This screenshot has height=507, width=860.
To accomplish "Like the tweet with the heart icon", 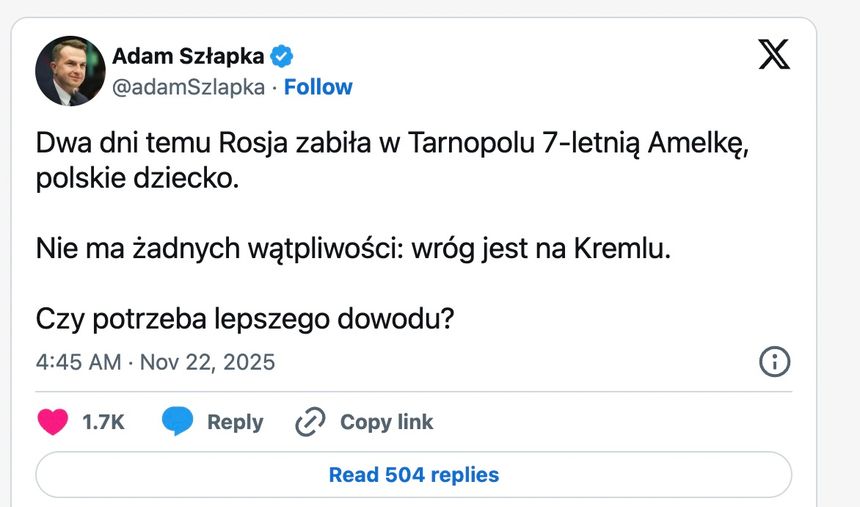I will pos(53,422).
